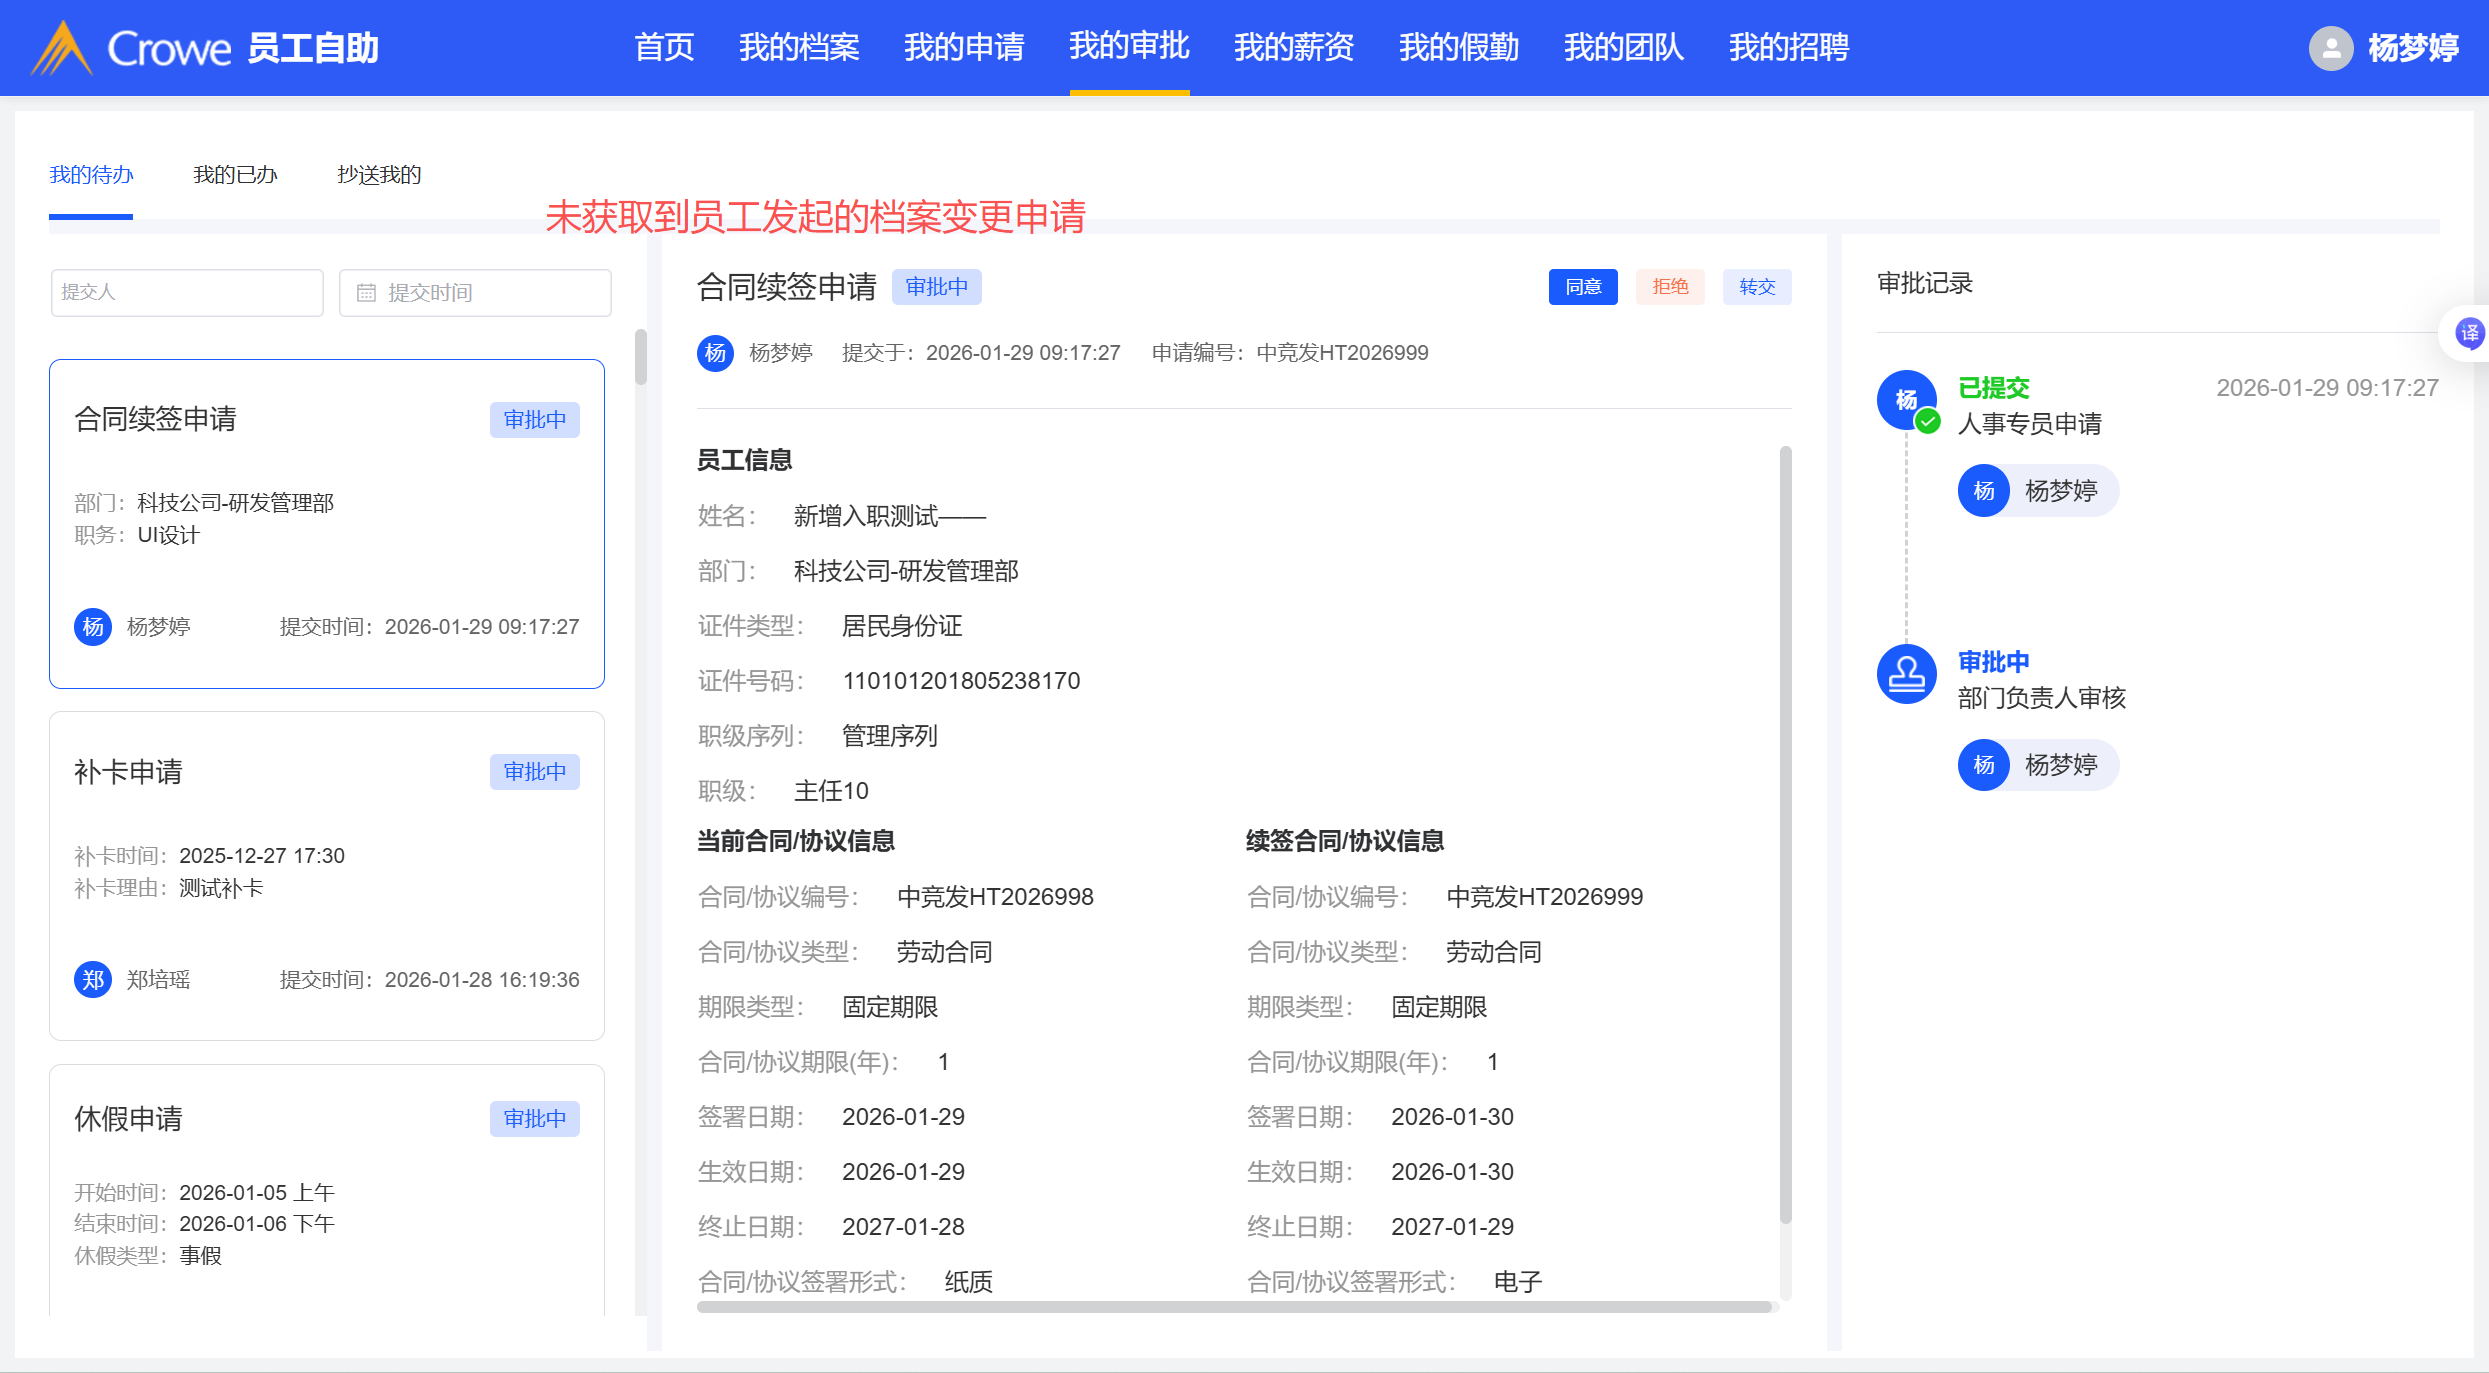Click calendar icon in 提交时间 field
This screenshot has width=2489, height=1373.
pyautogui.click(x=366, y=293)
